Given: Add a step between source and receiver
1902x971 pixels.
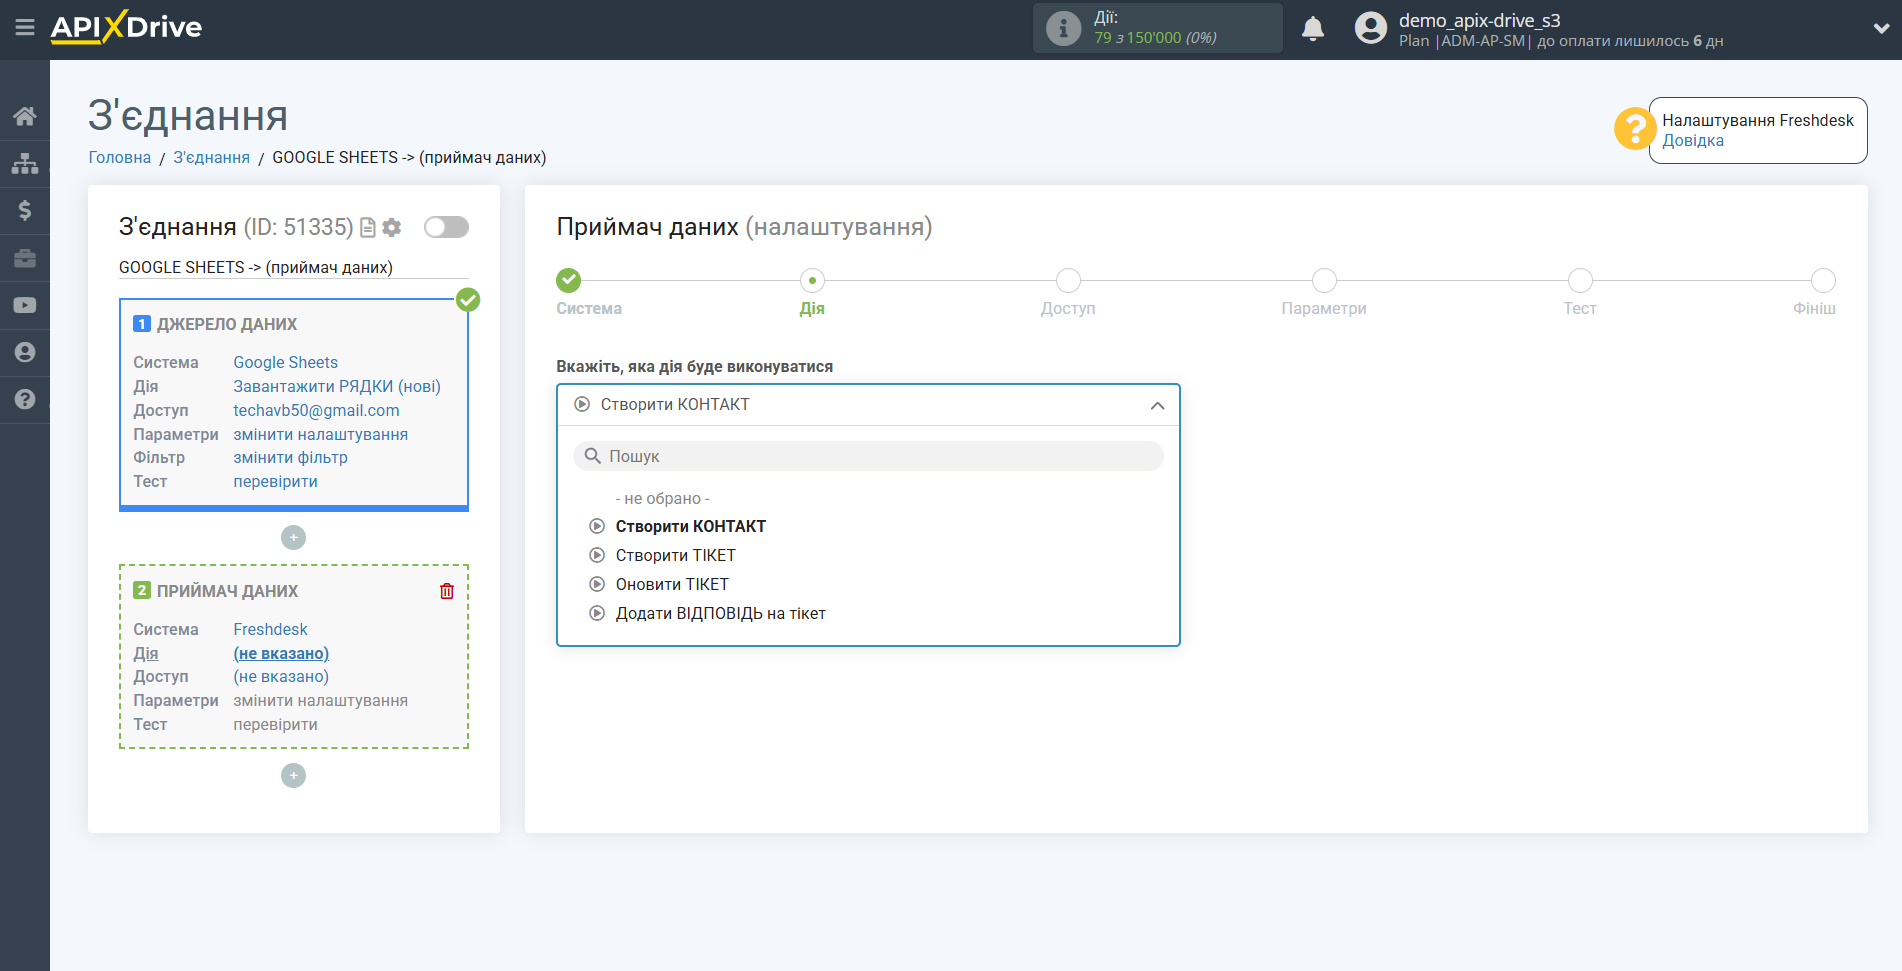Looking at the screenshot, I should coord(293,538).
